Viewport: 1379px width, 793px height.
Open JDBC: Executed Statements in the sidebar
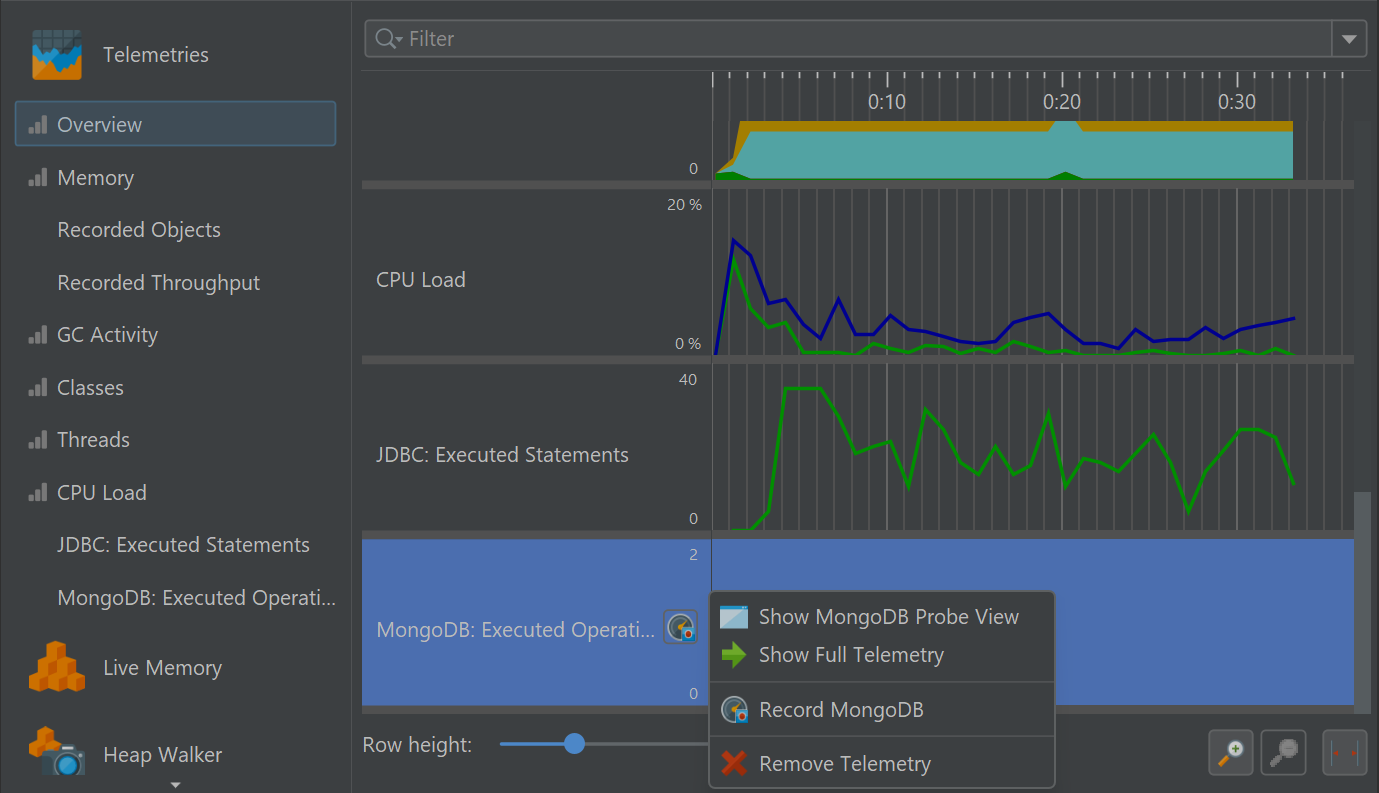point(183,545)
